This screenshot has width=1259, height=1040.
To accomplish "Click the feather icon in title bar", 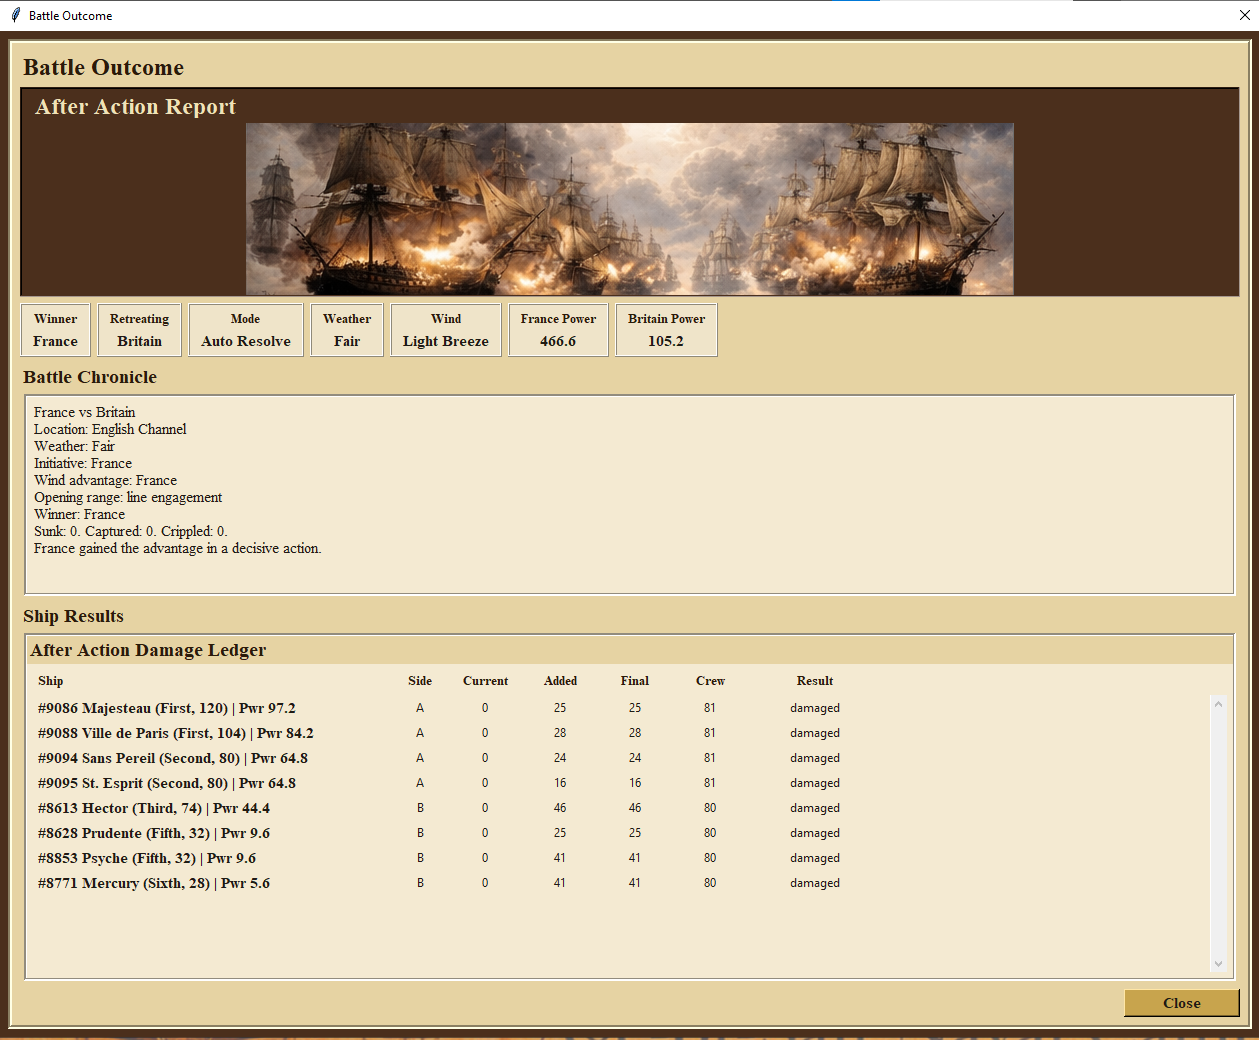I will [x=16, y=15].
